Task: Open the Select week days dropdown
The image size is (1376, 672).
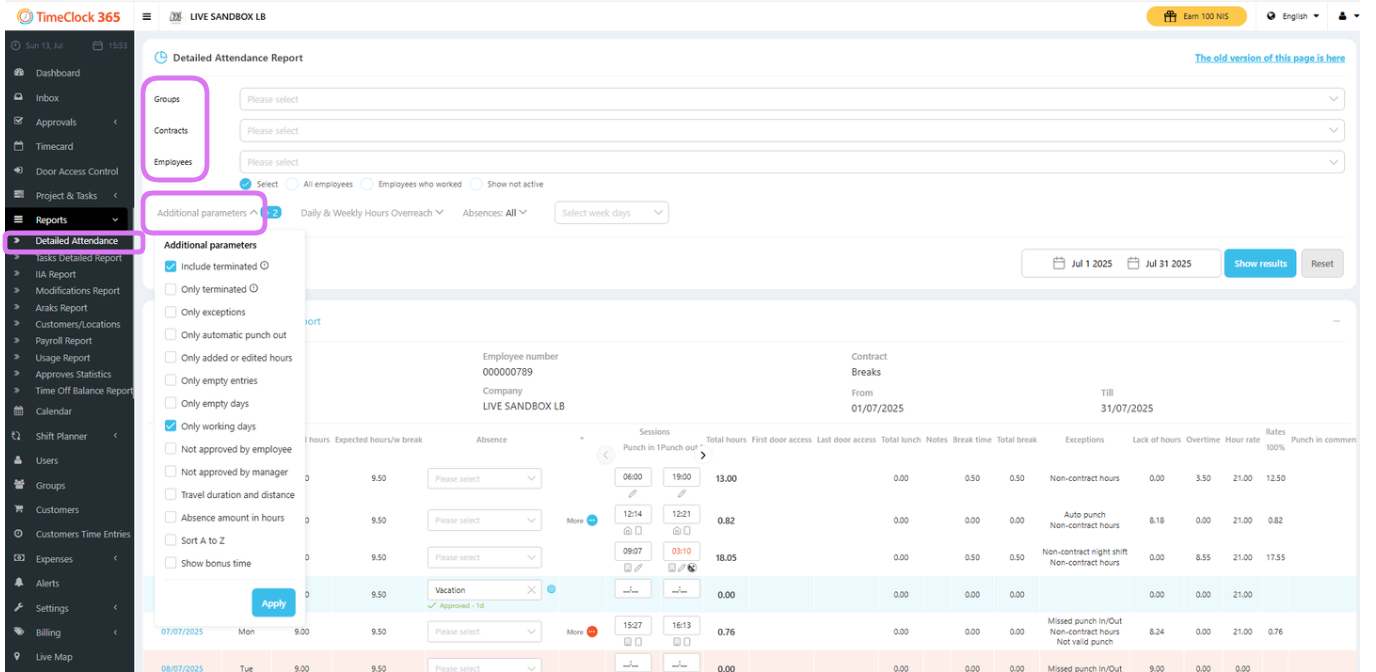Action: pos(611,213)
